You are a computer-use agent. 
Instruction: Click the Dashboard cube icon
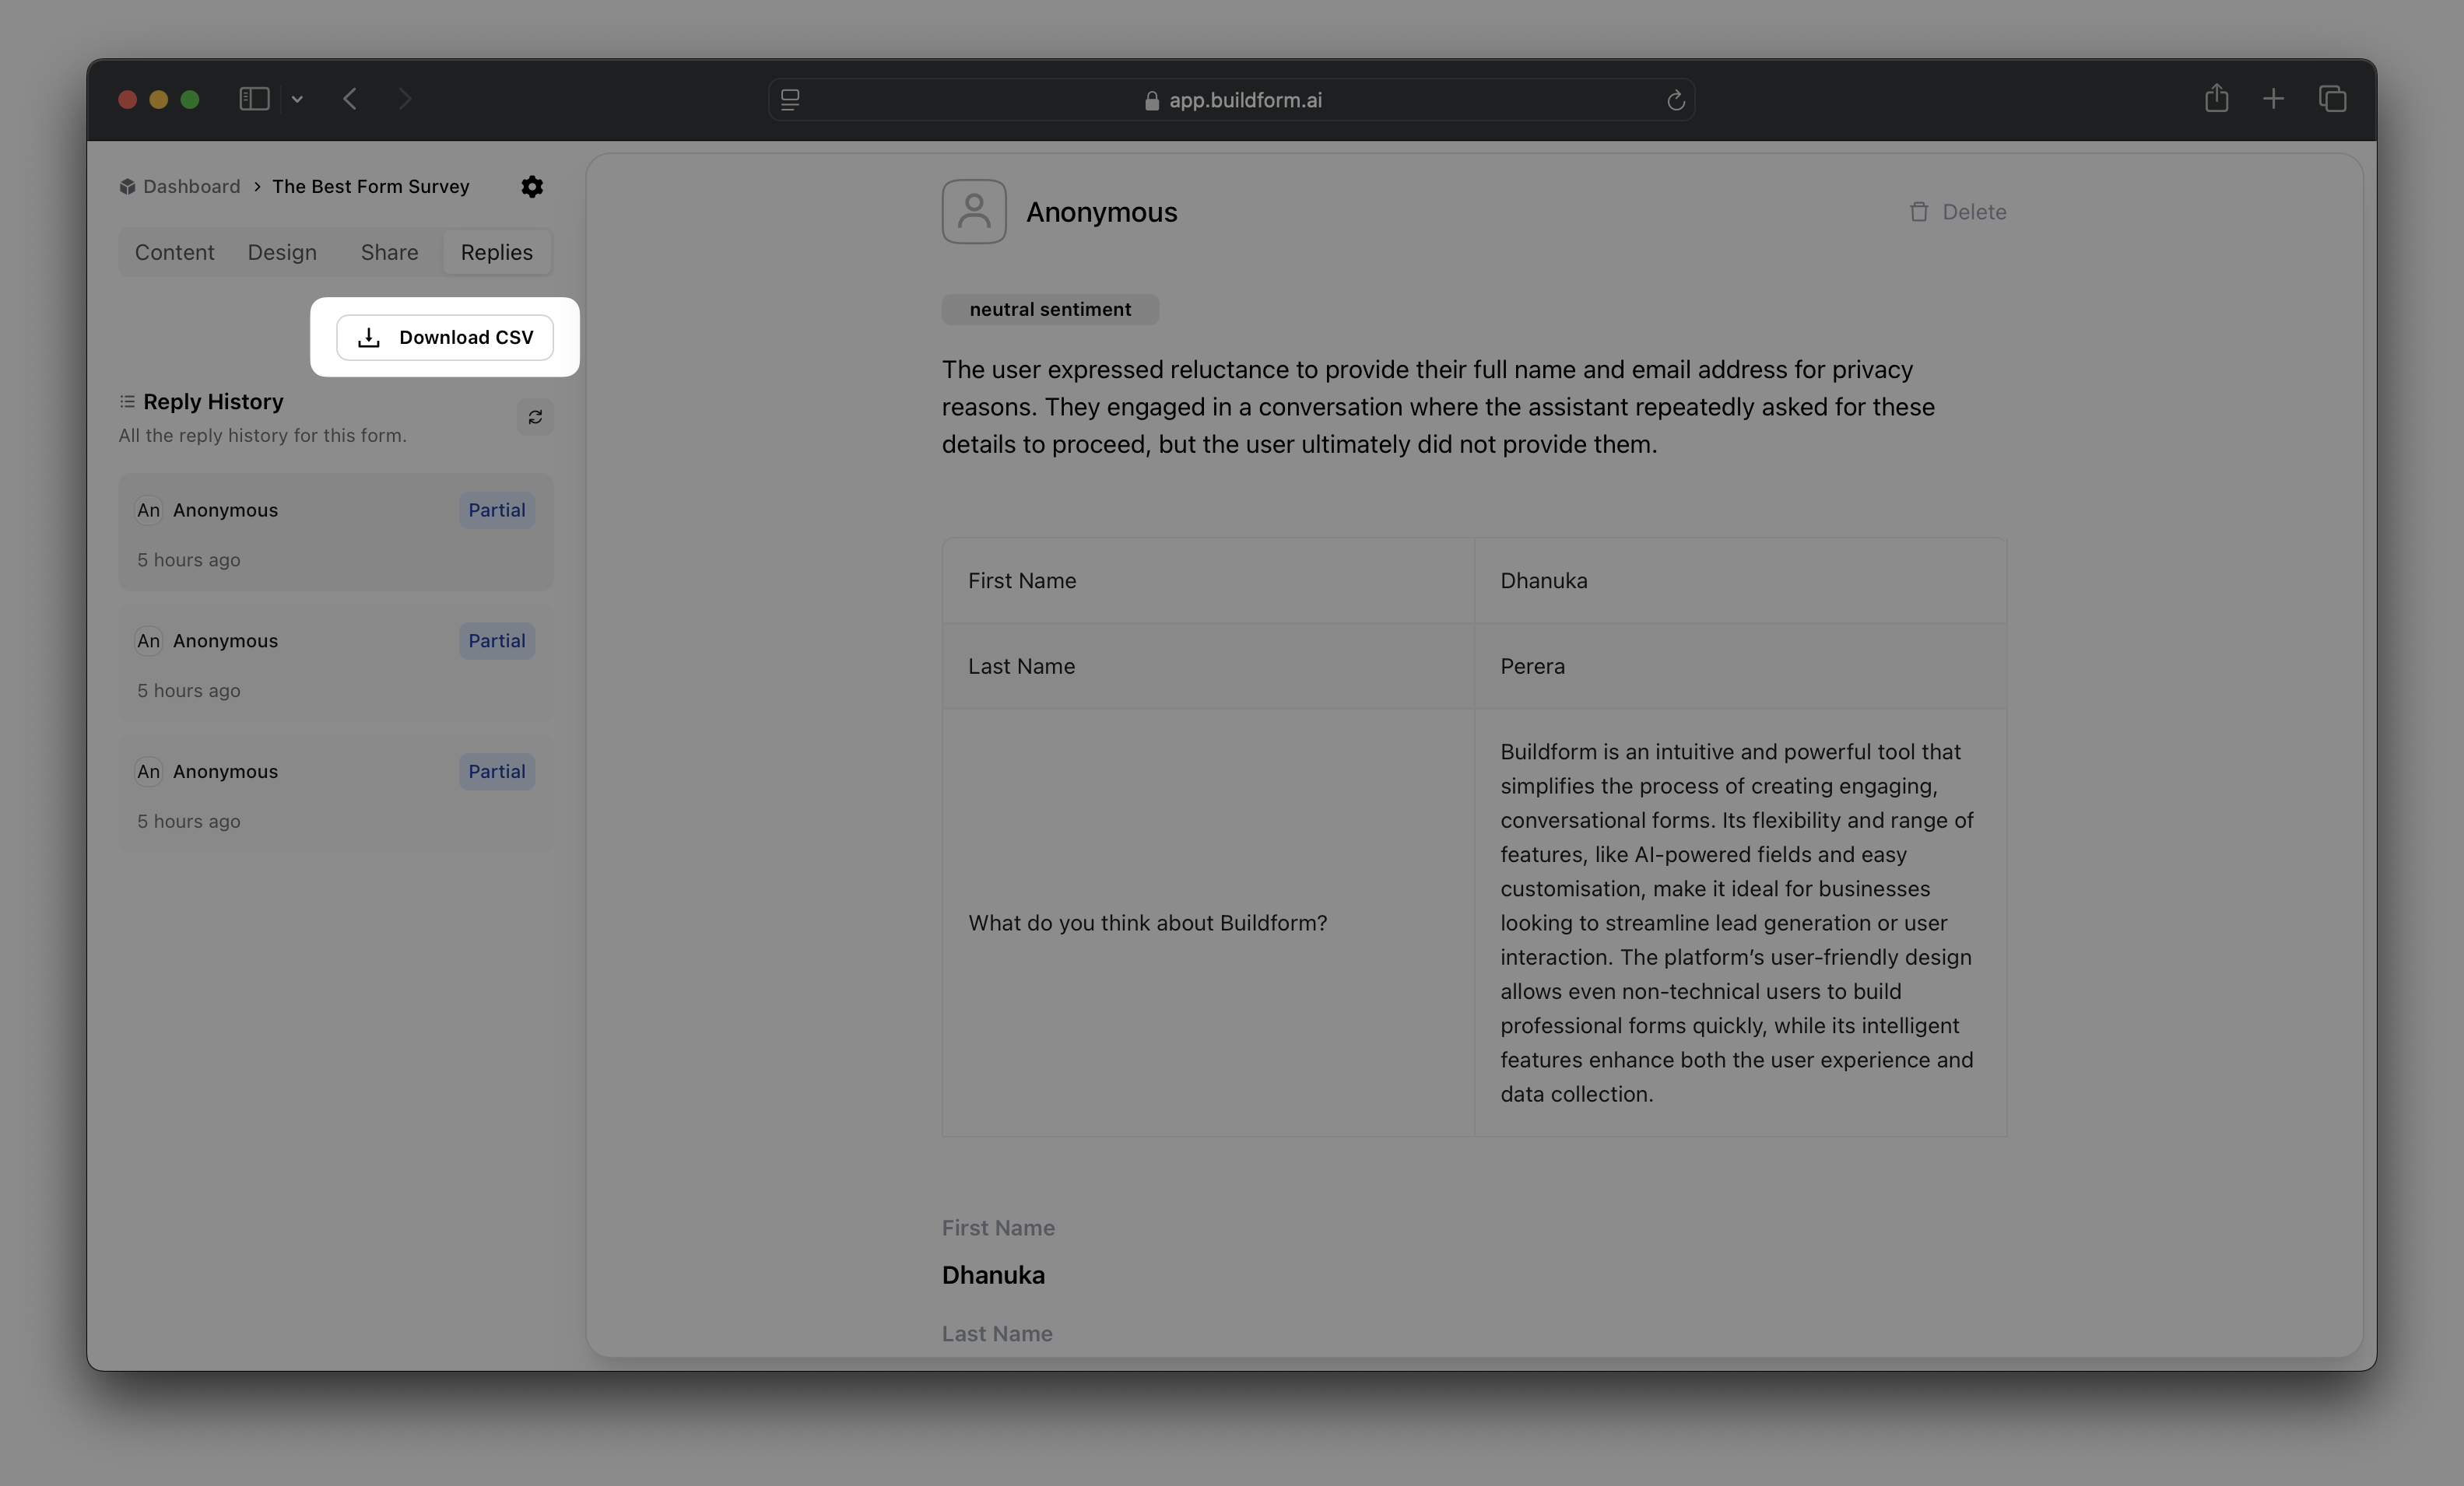pos(127,187)
